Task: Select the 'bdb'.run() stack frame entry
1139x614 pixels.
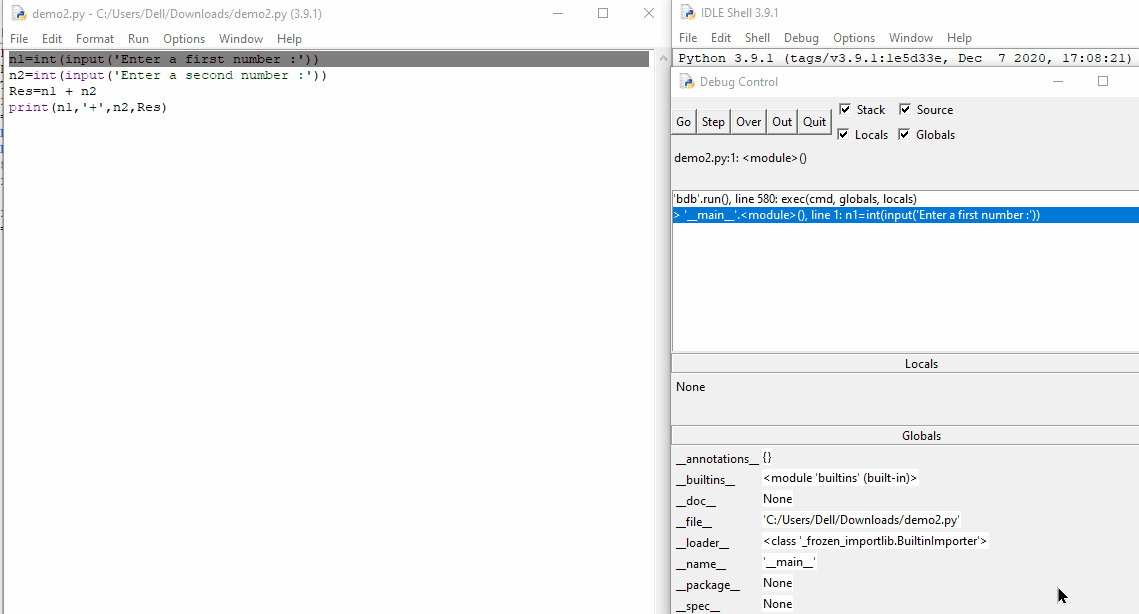Action: pos(795,199)
